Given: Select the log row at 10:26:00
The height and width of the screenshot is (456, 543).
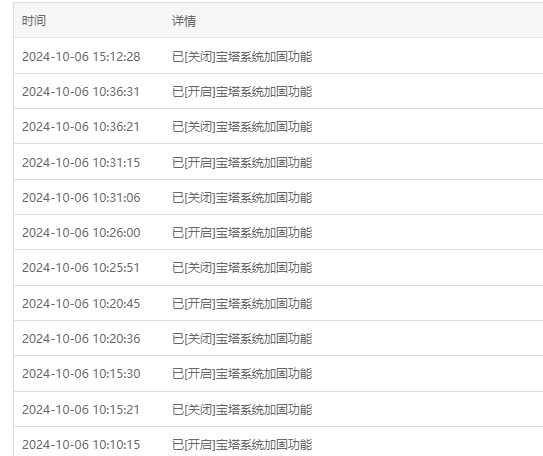Looking at the screenshot, I should click(278, 233).
